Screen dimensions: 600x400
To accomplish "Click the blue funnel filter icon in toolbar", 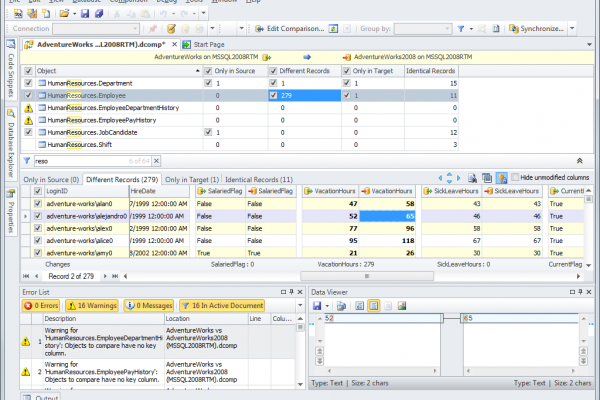I will [461, 29].
